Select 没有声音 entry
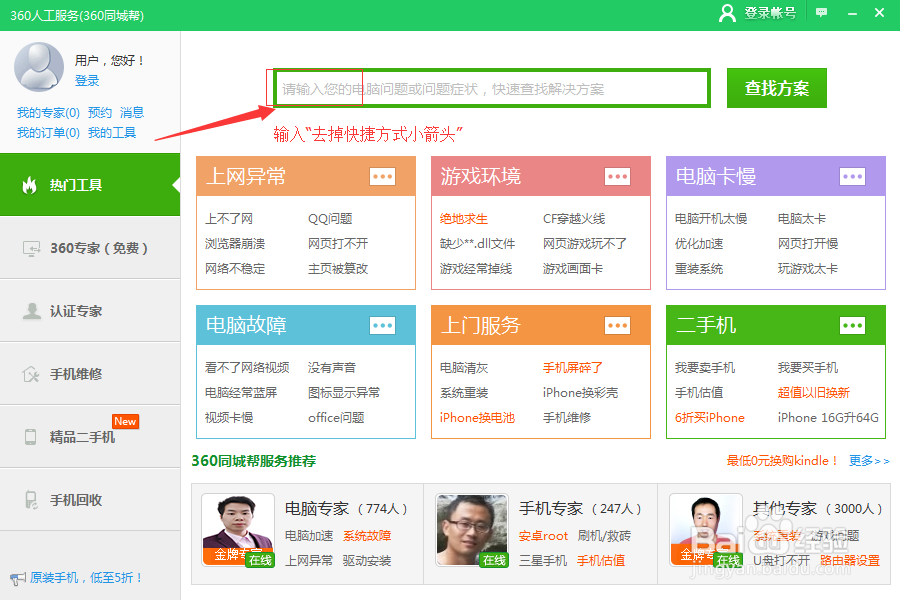 pyautogui.click(x=332, y=367)
